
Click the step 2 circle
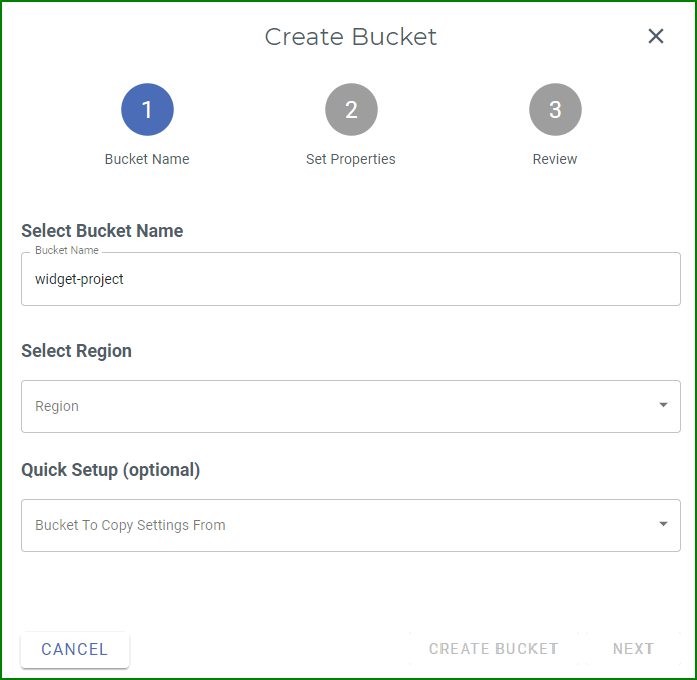(x=351, y=110)
